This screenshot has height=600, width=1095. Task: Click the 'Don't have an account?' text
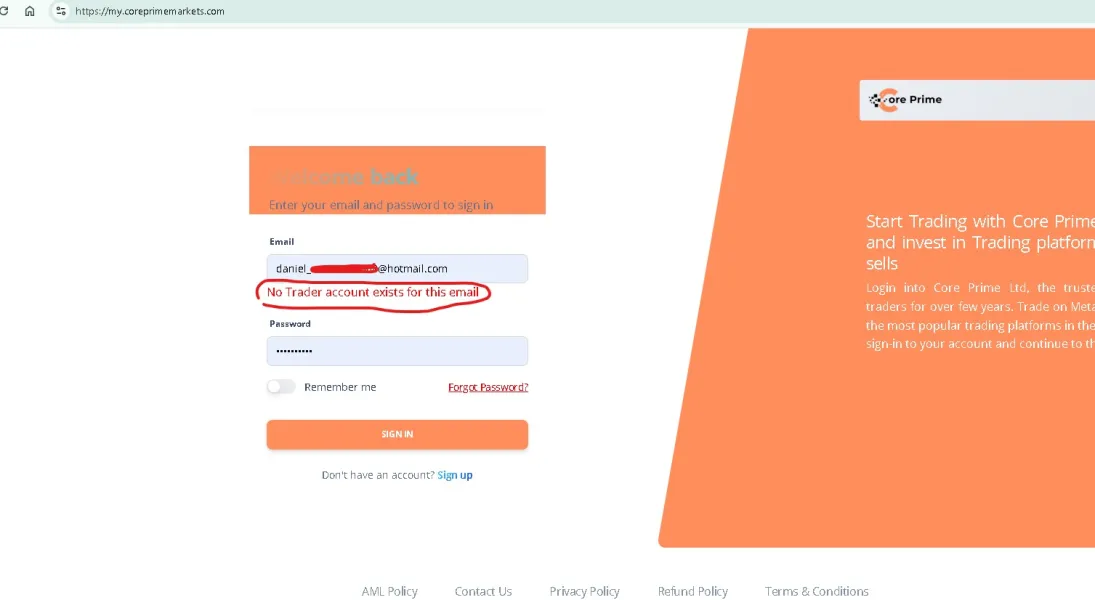(378, 475)
